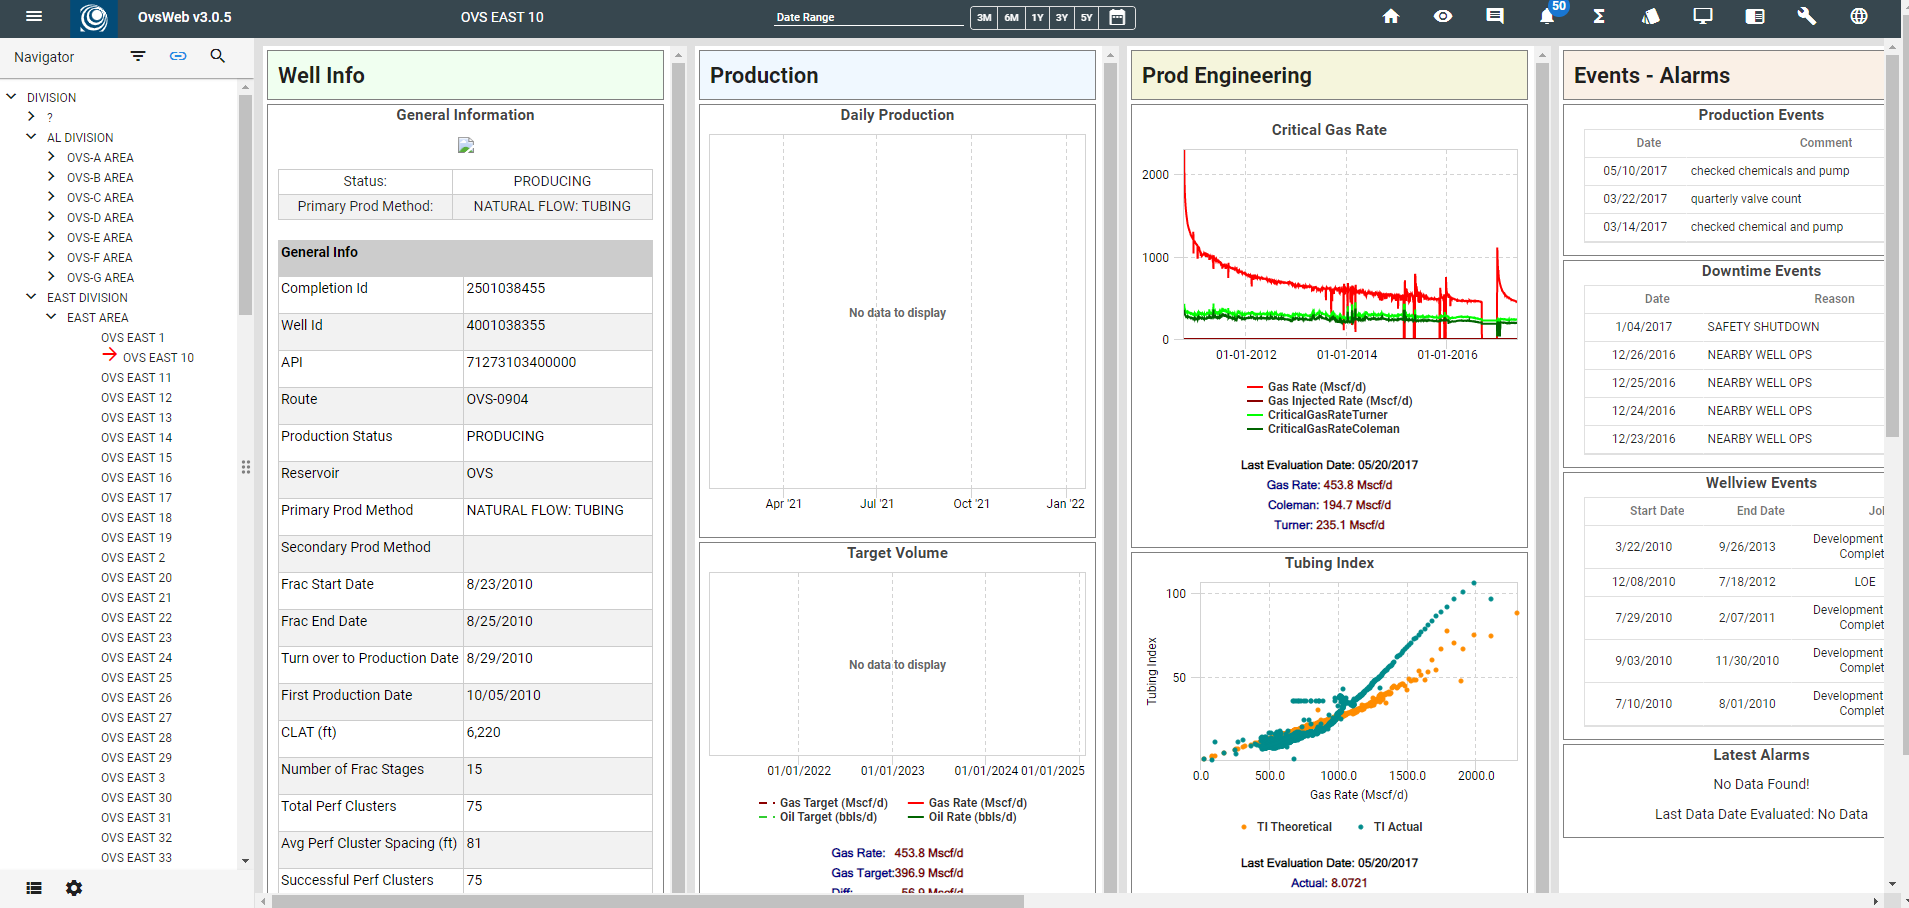Select the 3M date range
The width and height of the screenshot is (1909, 908).
point(984,17)
